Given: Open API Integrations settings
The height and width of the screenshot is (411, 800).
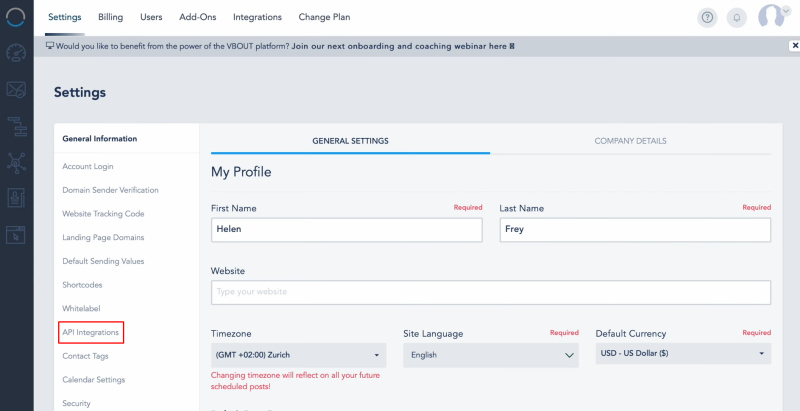Looking at the screenshot, I should point(90,332).
